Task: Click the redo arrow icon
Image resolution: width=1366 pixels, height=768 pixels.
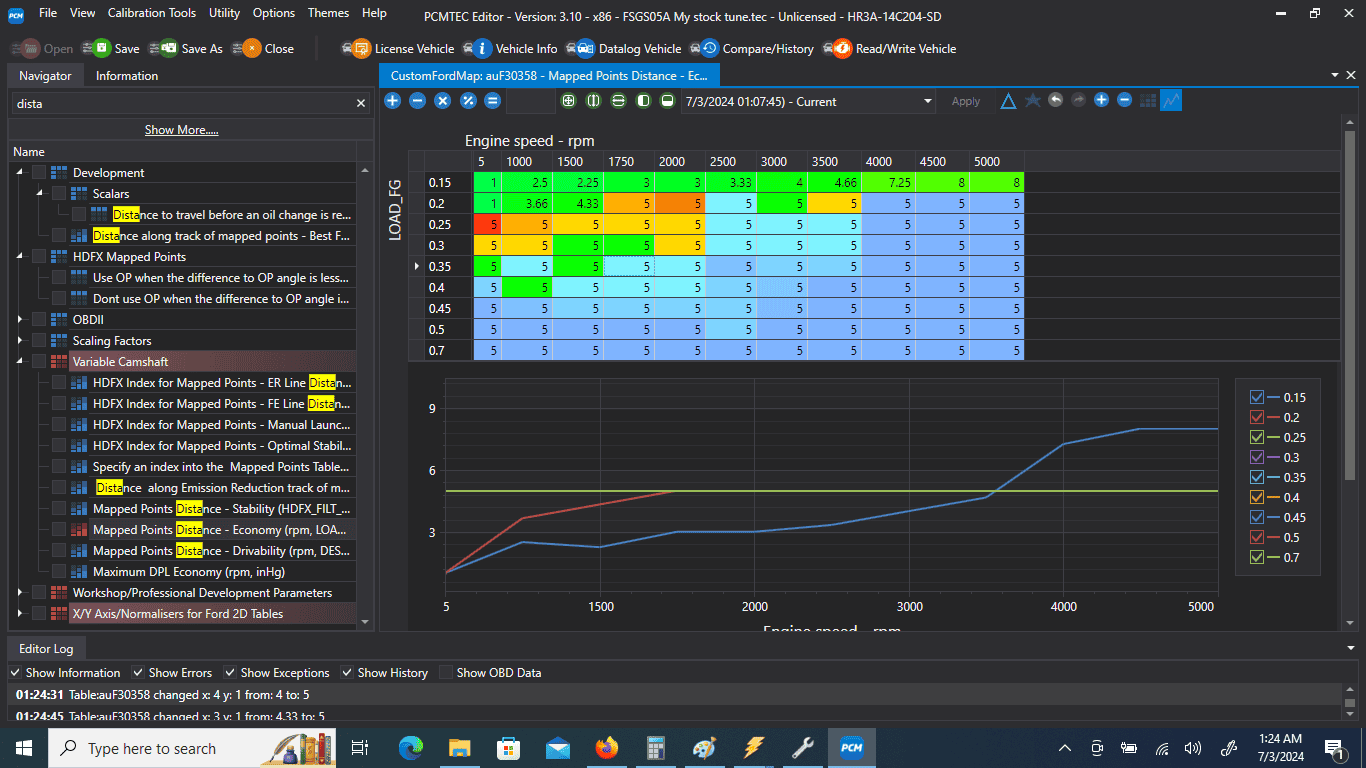Action: 1078,100
